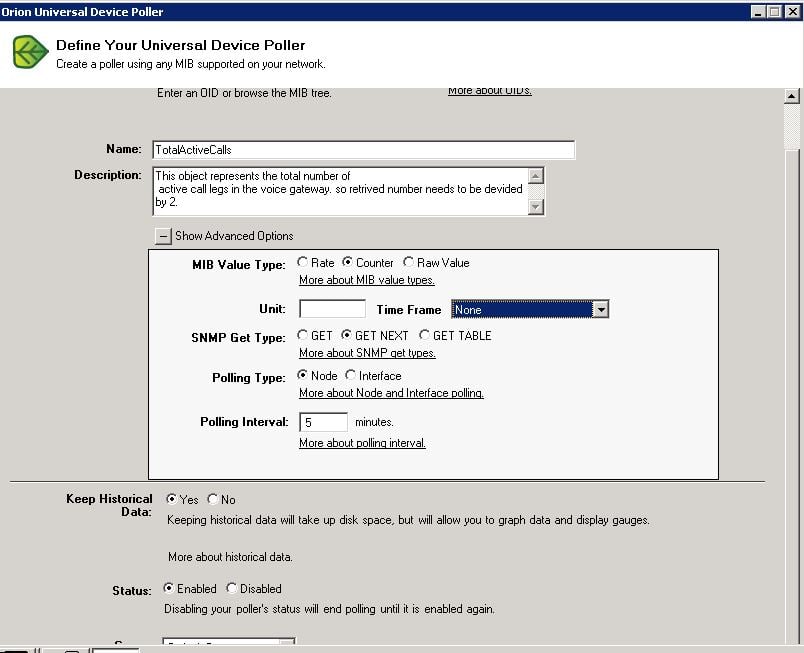
Task: Close the Orion Universal Device Poller window
Action: (x=792, y=11)
